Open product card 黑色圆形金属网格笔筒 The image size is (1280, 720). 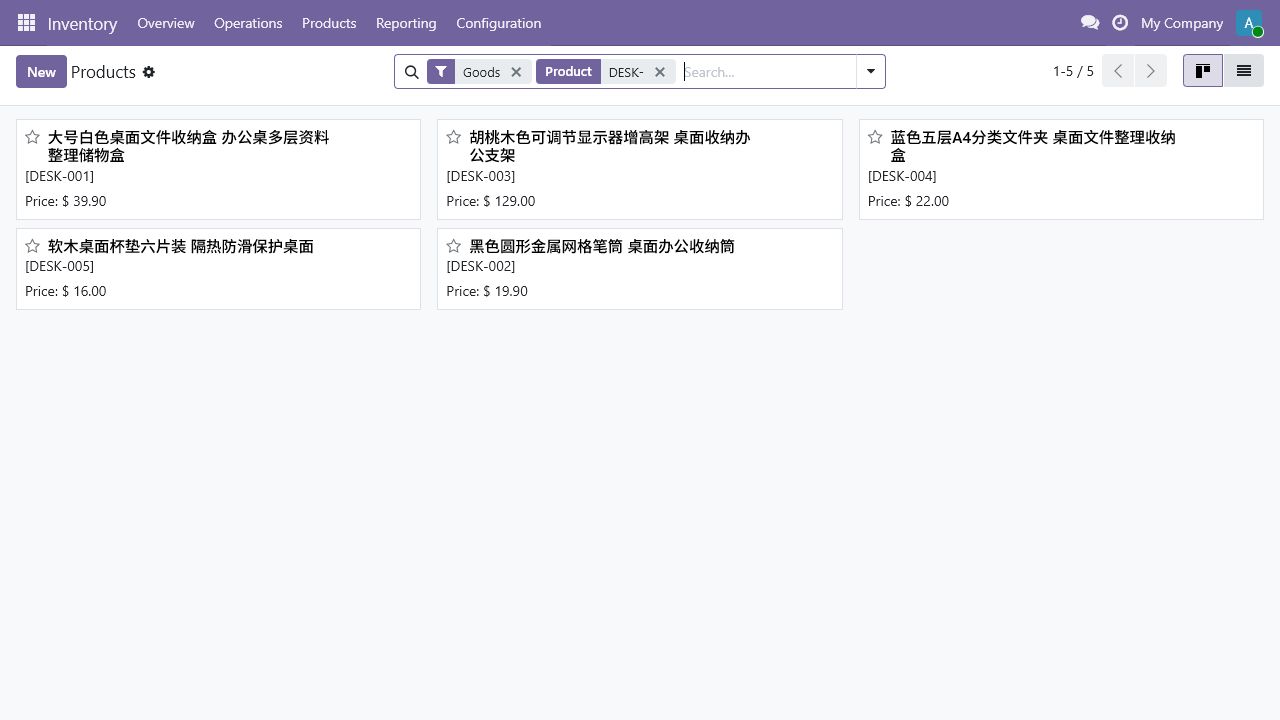[x=640, y=269]
